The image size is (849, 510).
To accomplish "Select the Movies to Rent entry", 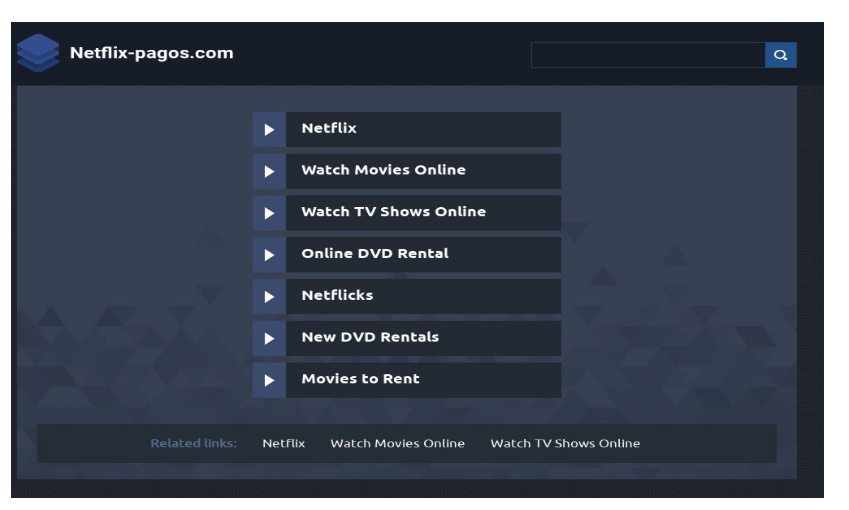I will 360,380.
